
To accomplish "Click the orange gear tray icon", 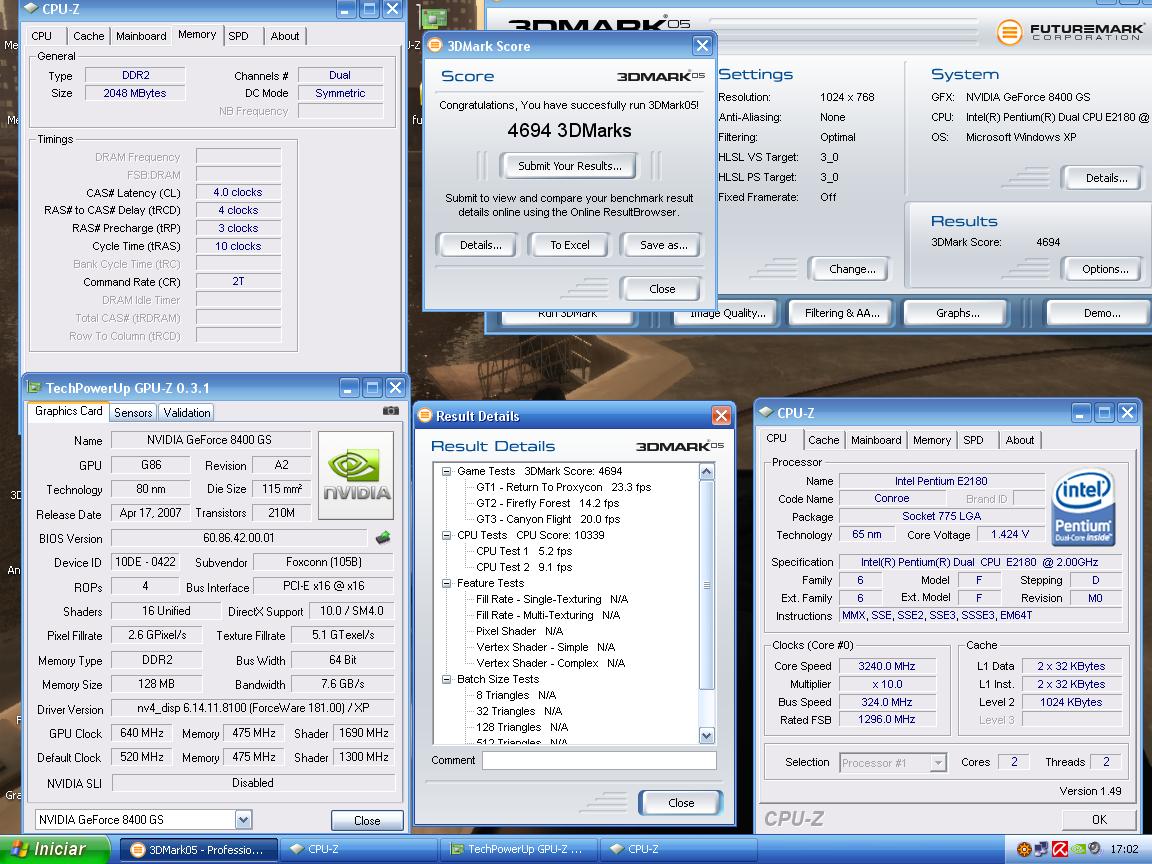I will click(1024, 849).
